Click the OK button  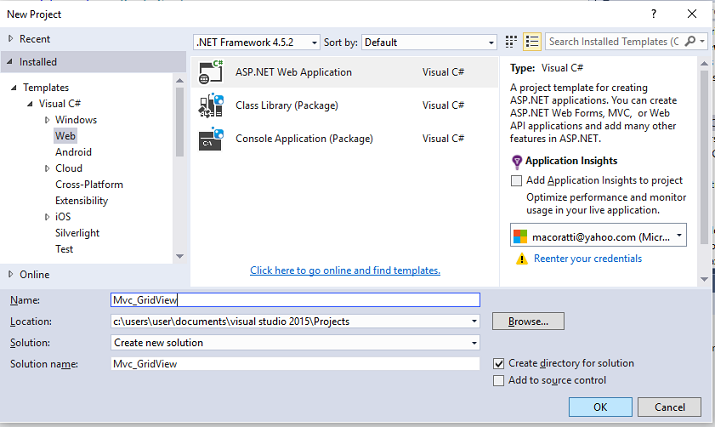[601, 407]
